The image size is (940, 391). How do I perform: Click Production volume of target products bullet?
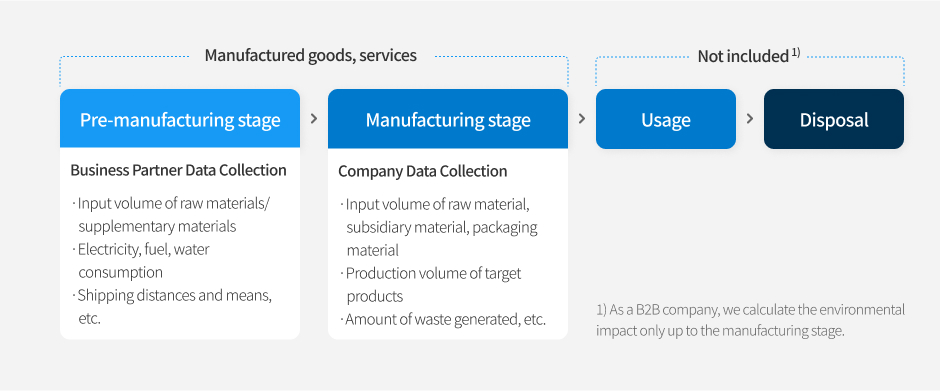[430, 285]
